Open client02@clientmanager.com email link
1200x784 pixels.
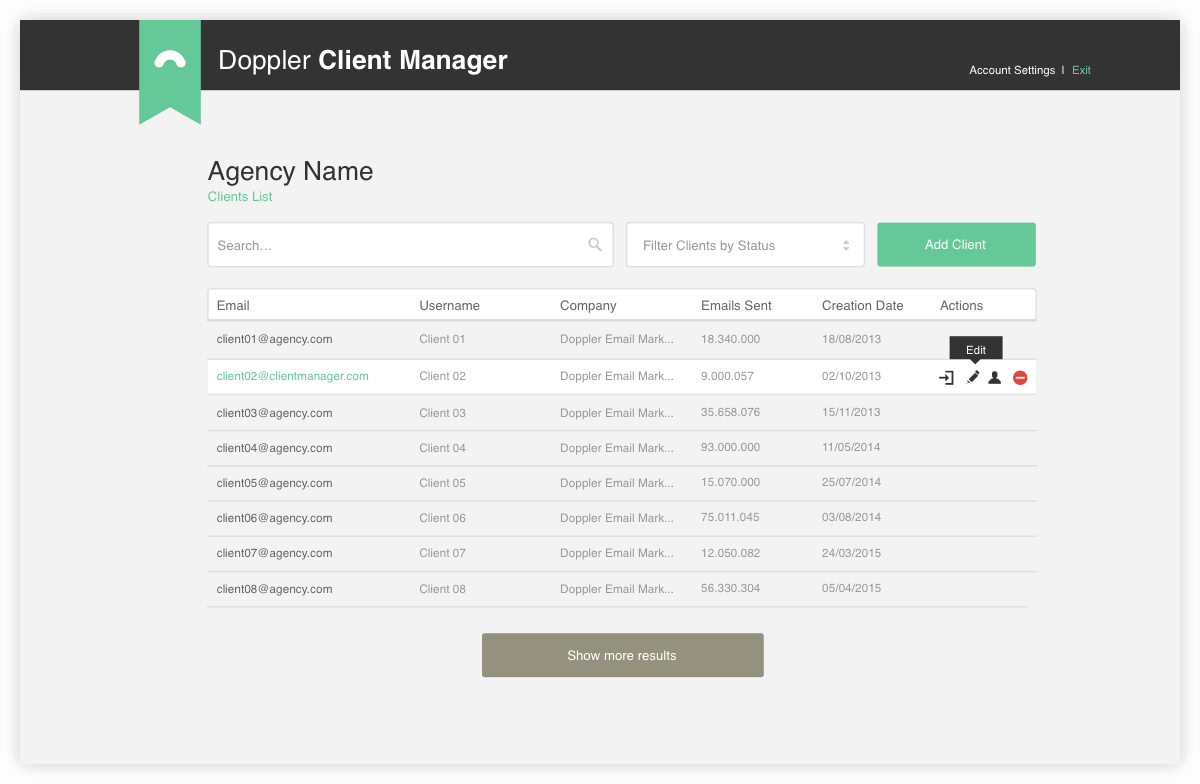tap(293, 376)
